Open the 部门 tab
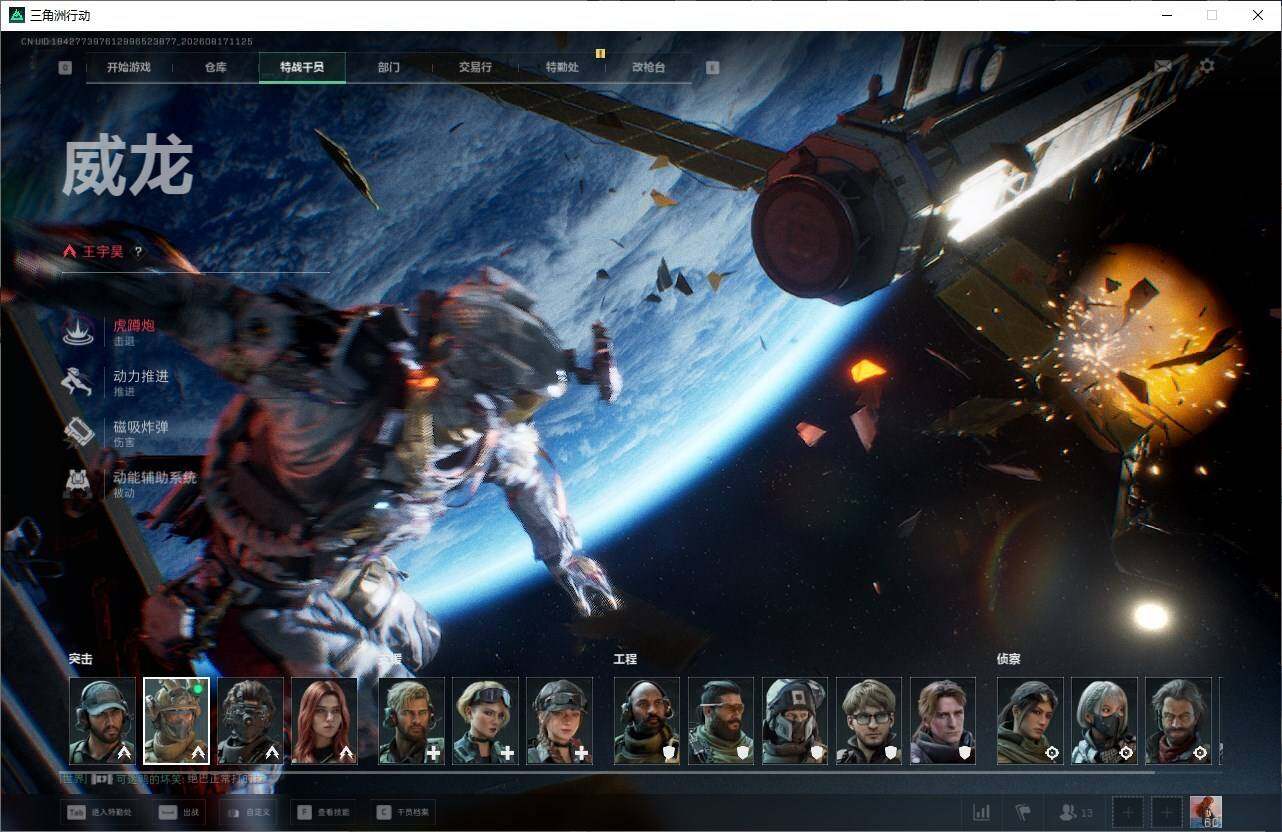 (389, 68)
